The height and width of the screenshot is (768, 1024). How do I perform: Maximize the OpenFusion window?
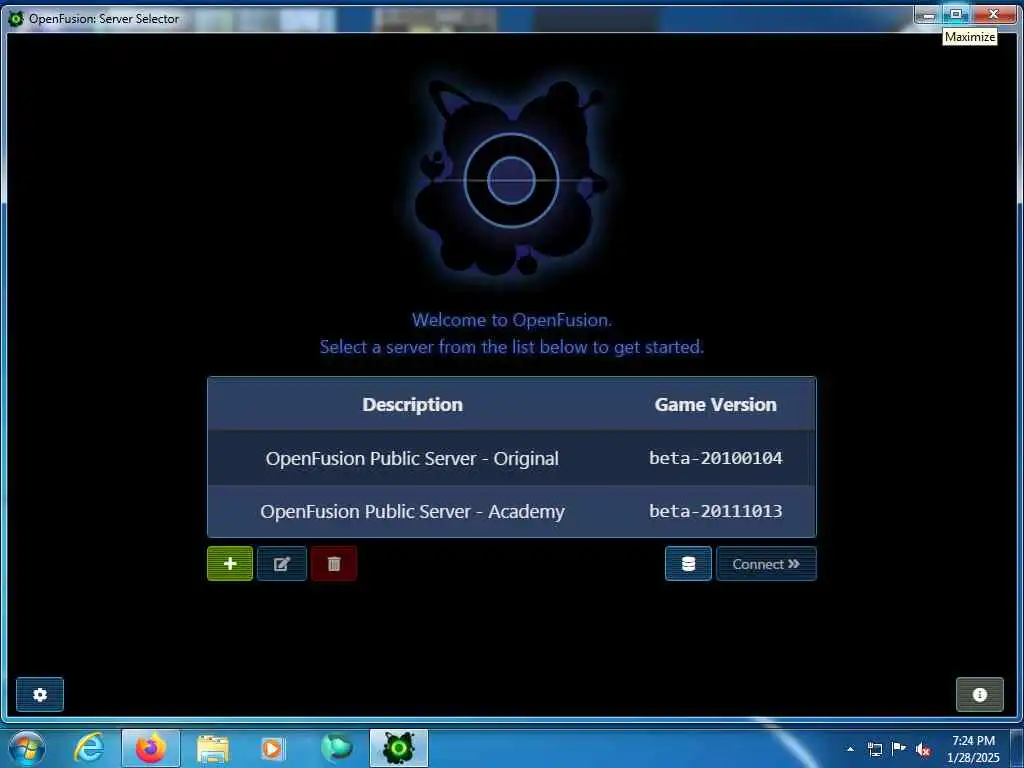tap(956, 14)
